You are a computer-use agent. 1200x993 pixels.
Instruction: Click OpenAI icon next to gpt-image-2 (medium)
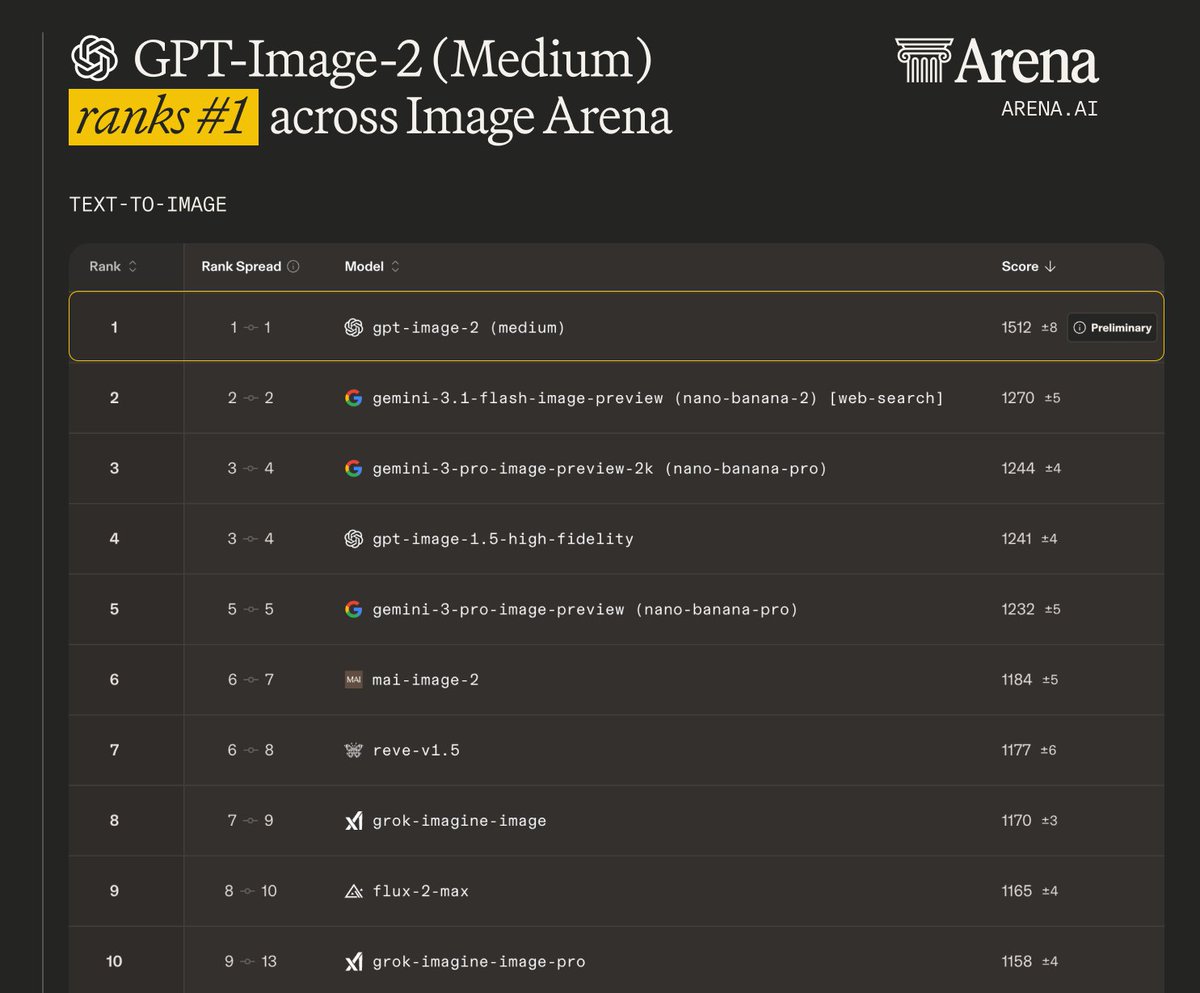(x=353, y=327)
